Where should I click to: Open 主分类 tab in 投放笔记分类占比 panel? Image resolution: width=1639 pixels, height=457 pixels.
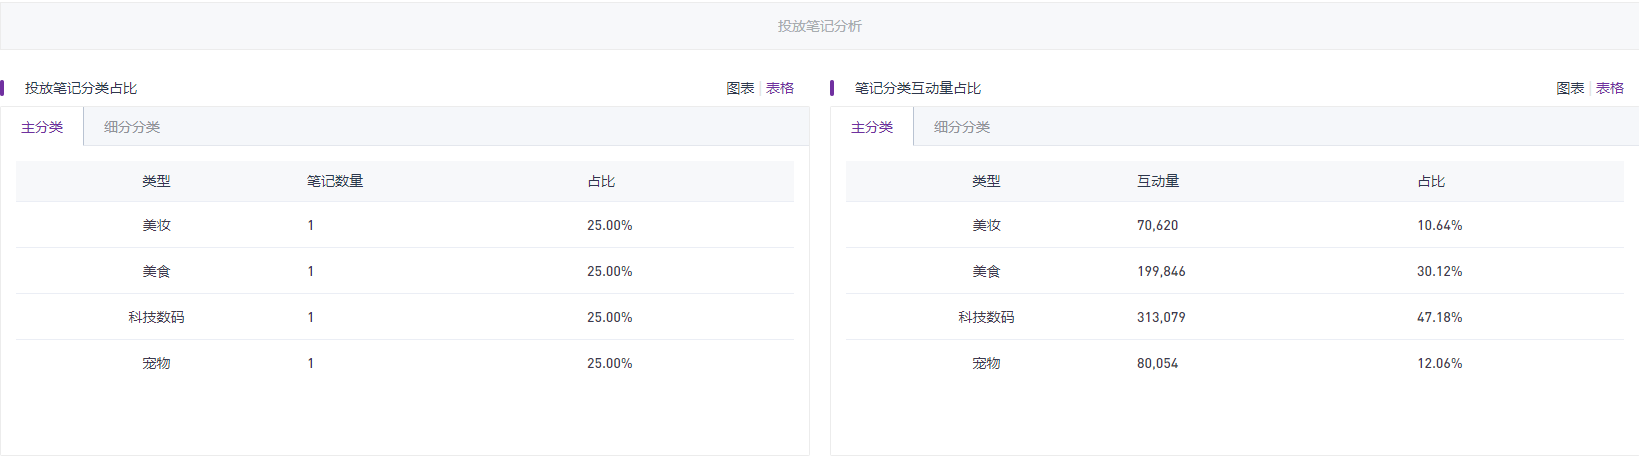42,127
